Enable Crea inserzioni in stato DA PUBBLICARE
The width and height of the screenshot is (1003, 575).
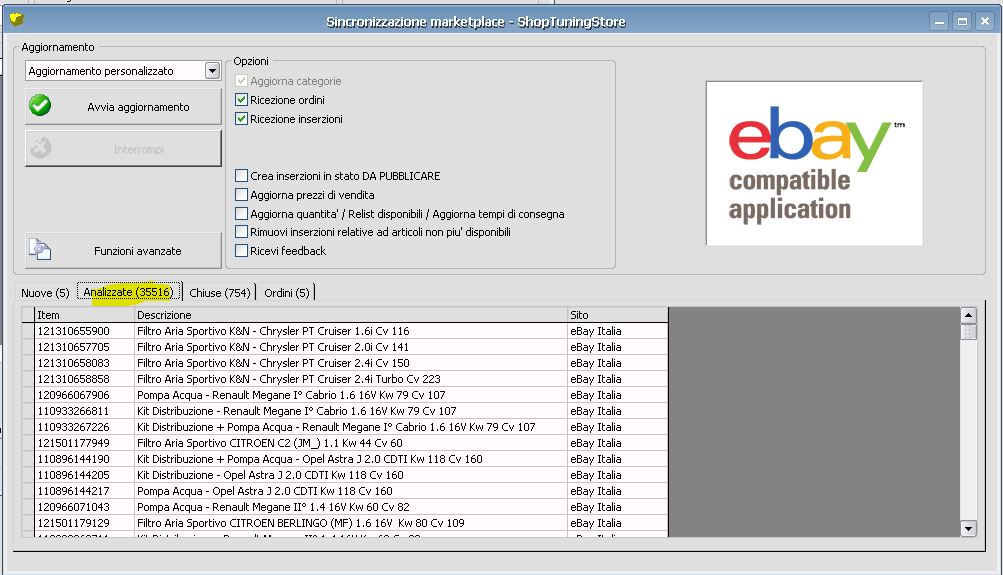tap(241, 175)
